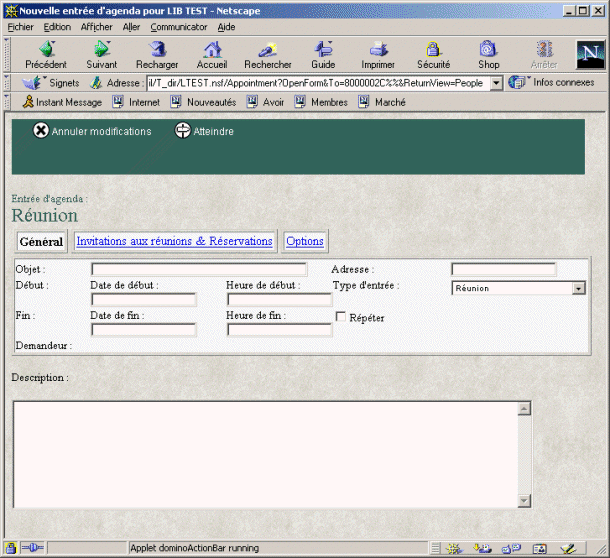Image resolution: width=610 pixels, height=558 pixels.
Task: Switch to Invitations aux réunions & Réservations tab
Action: pos(174,241)
